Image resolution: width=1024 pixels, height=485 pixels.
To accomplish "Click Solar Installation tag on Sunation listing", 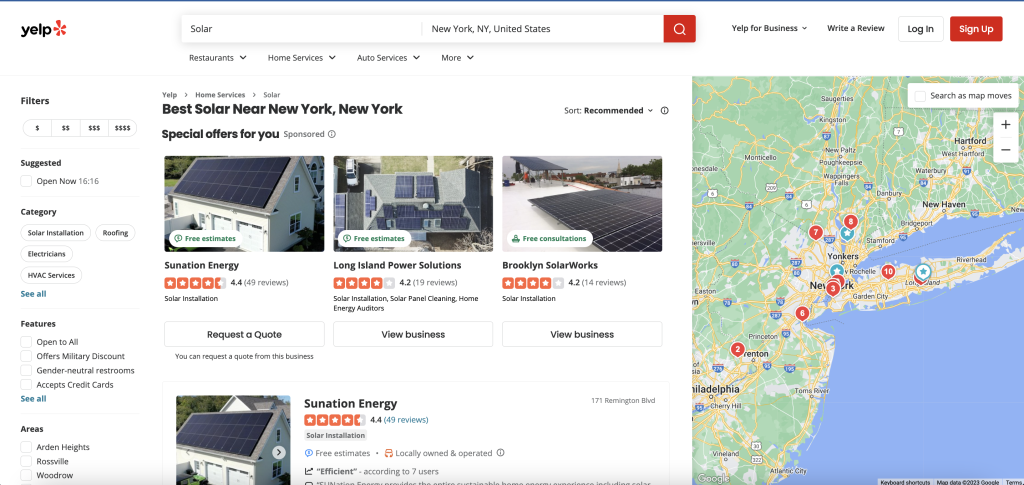I will (x=336, y=435).
